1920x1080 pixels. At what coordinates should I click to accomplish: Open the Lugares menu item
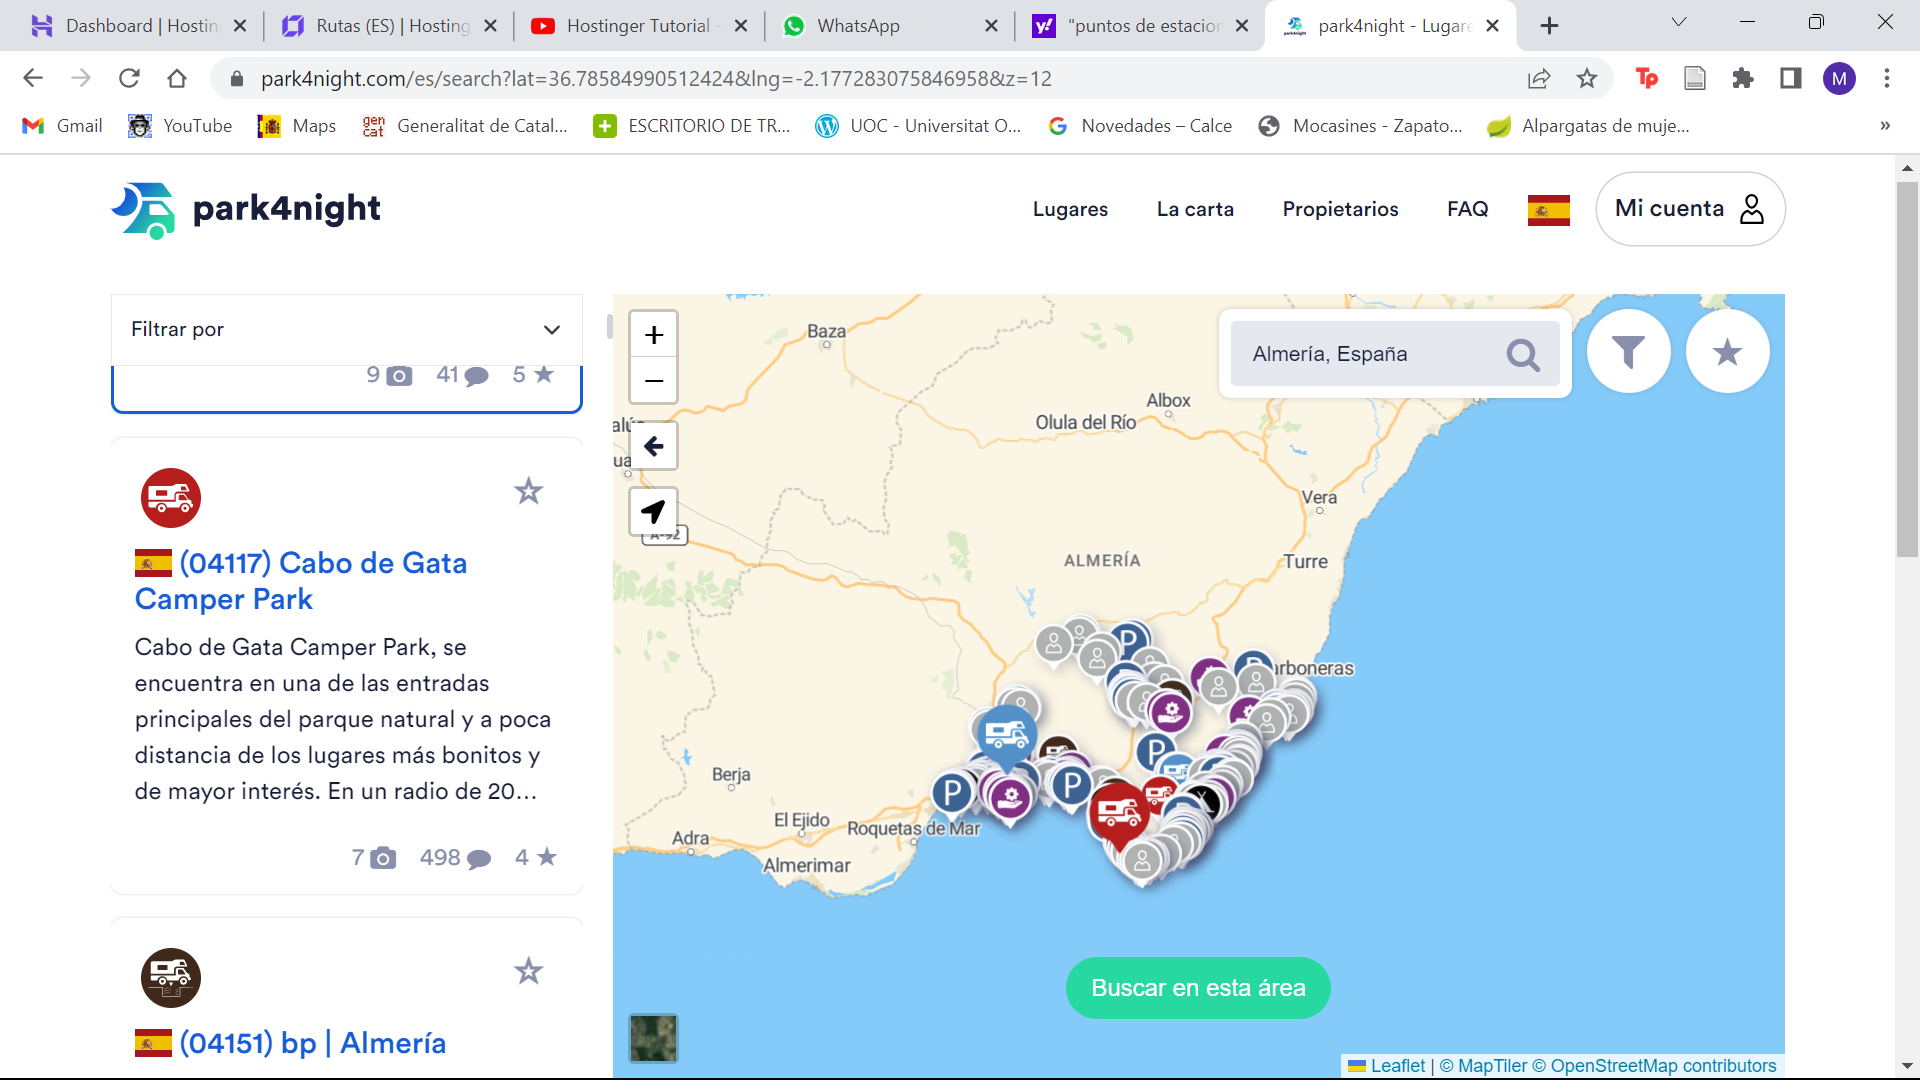[1070, 209]
